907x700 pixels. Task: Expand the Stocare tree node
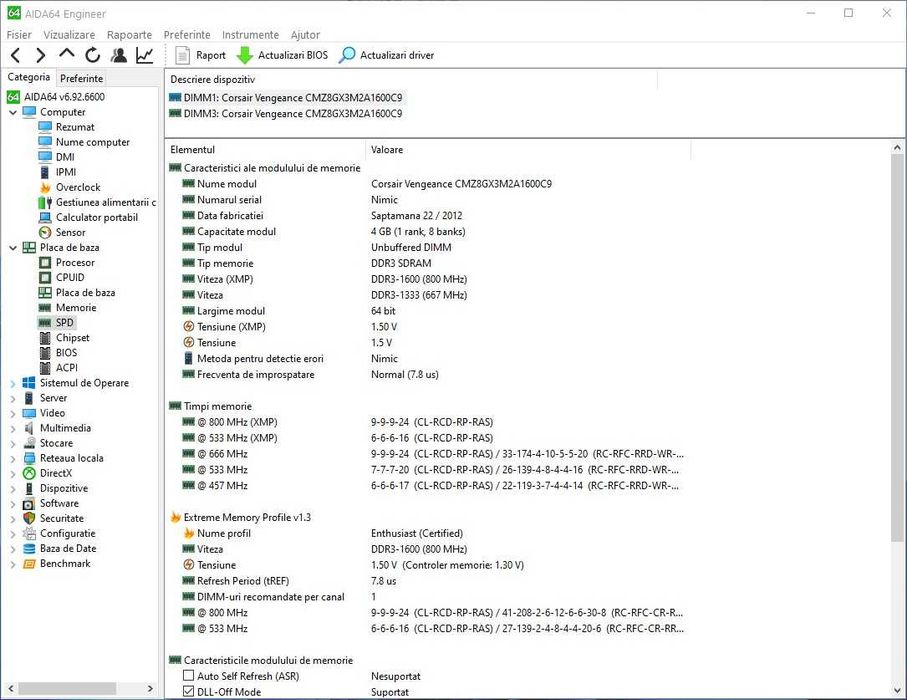tap(13, 443)
